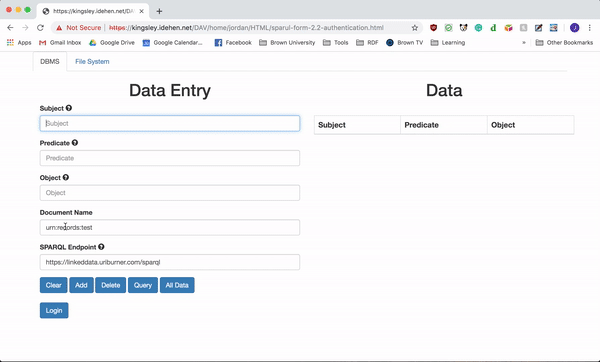
Task: Click the Object help question-mark icon
Action: 66,177
